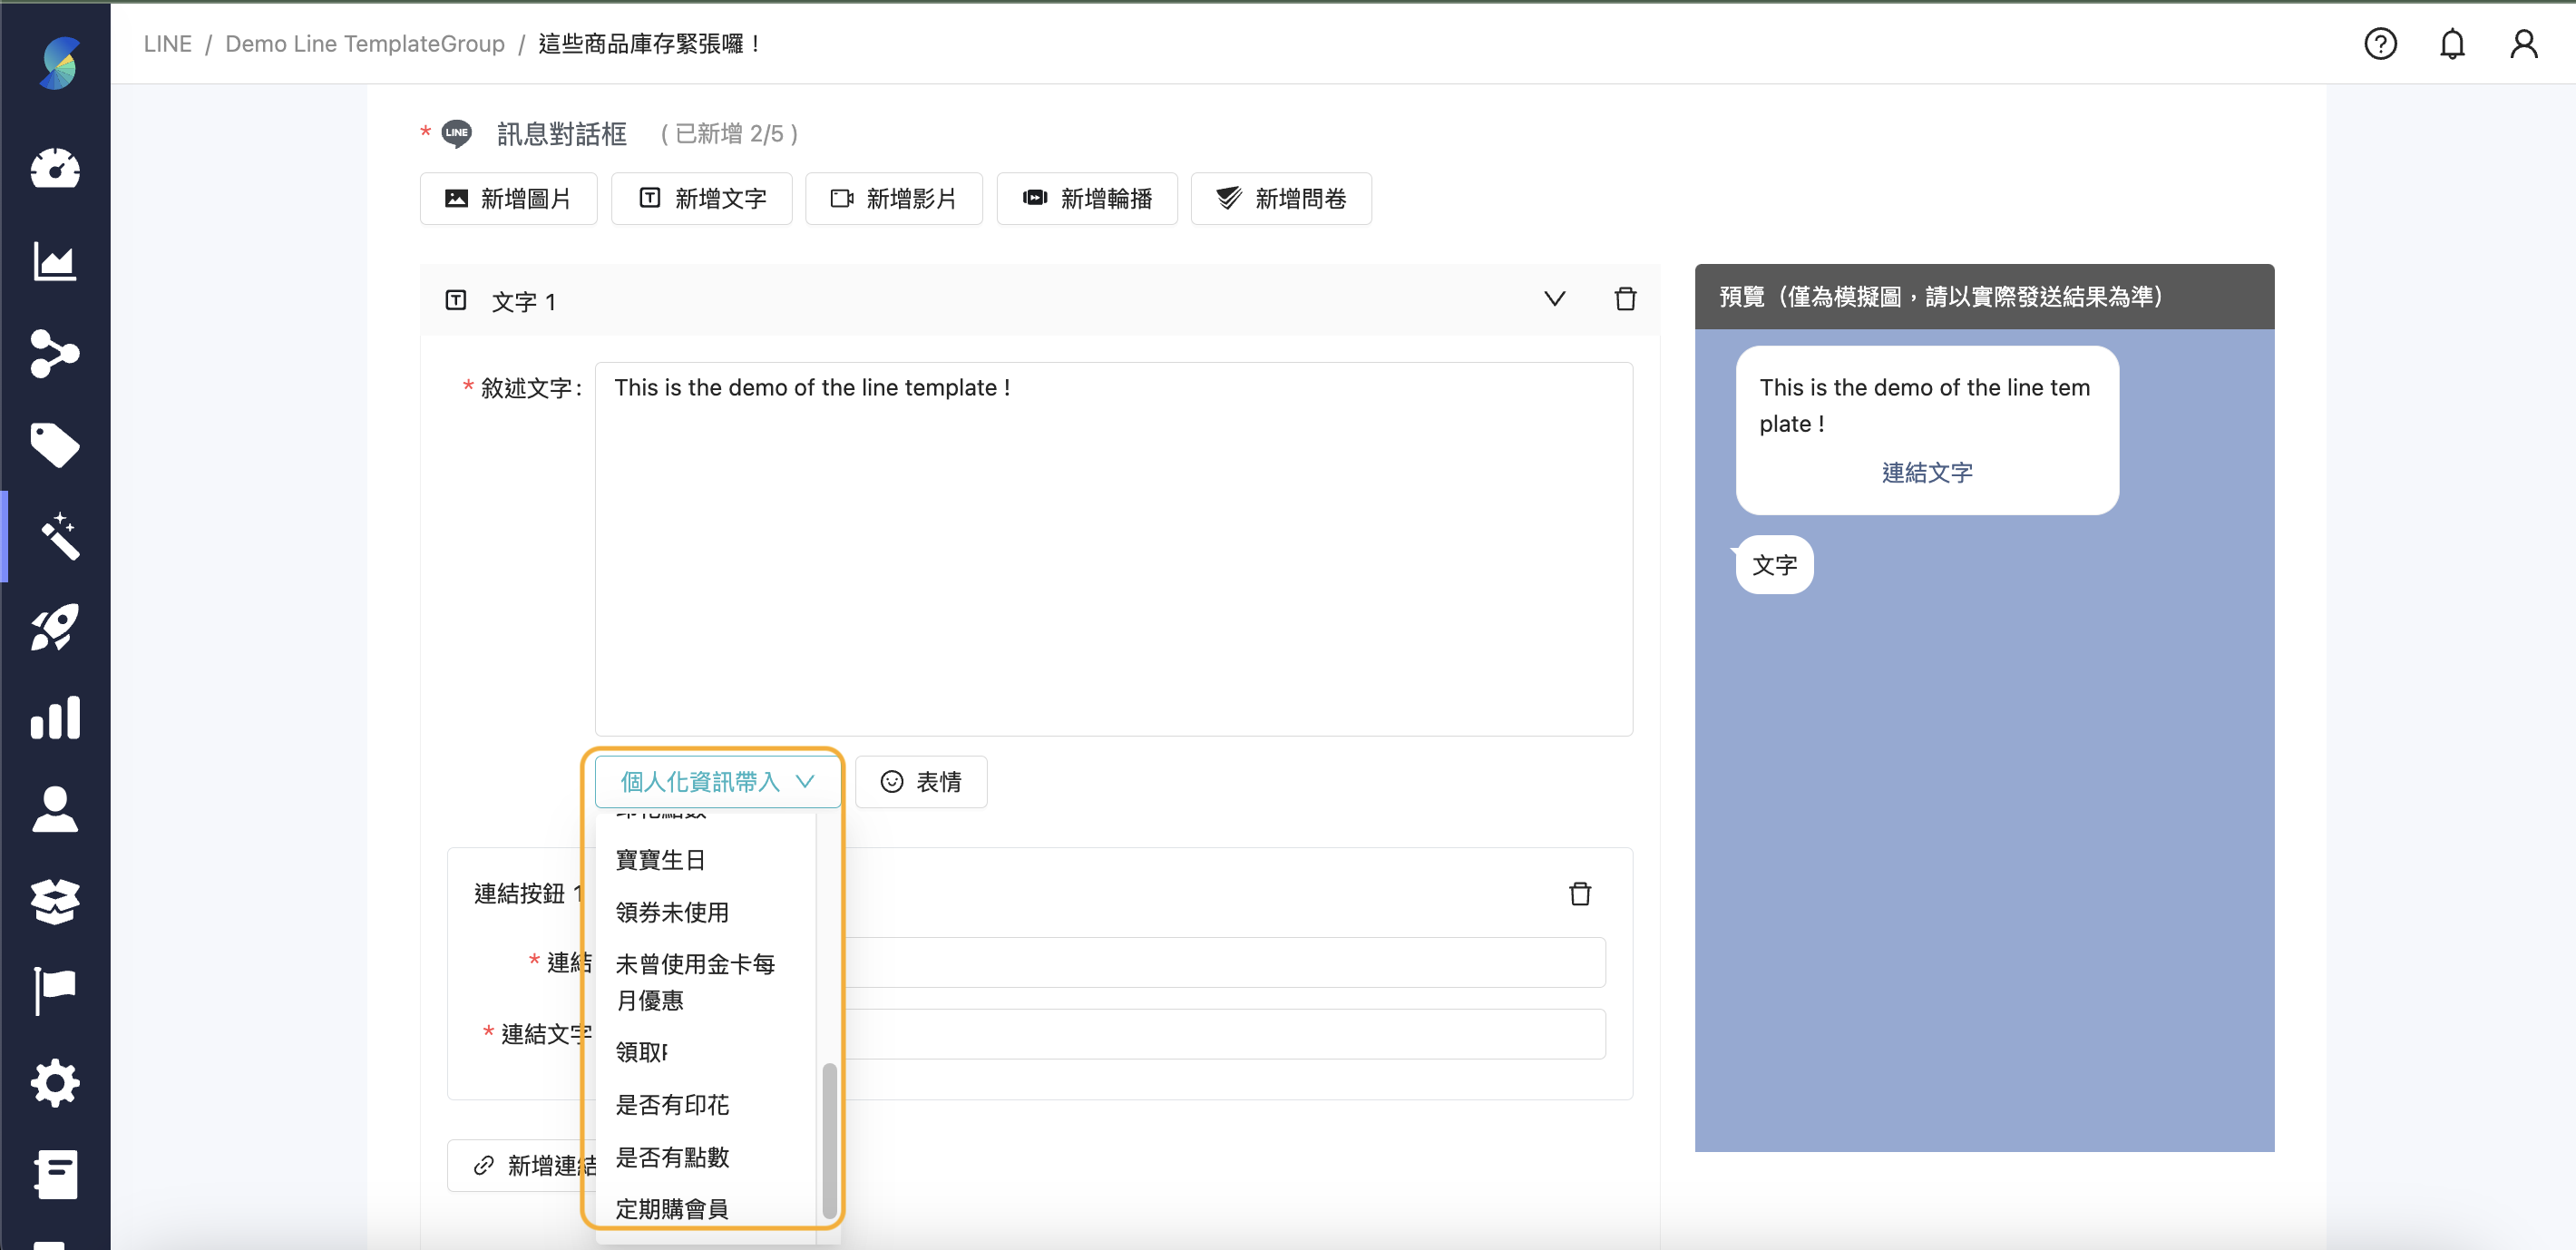Image resolution: width=2576 pixels, height=1250 pixels.
Task: Click the 新增問卷 button
Action: (1281, 198)
